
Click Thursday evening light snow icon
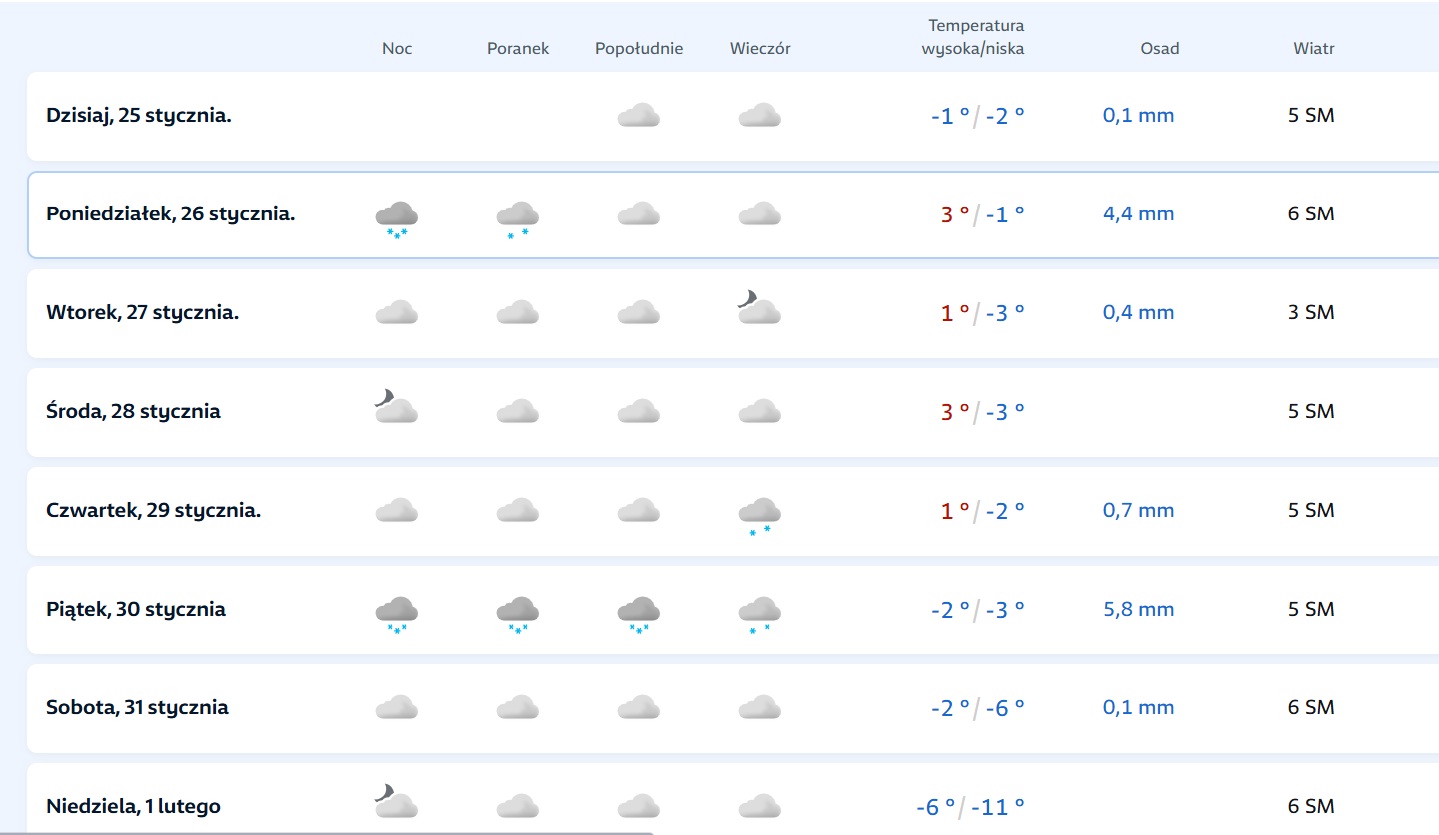point(760,514)
